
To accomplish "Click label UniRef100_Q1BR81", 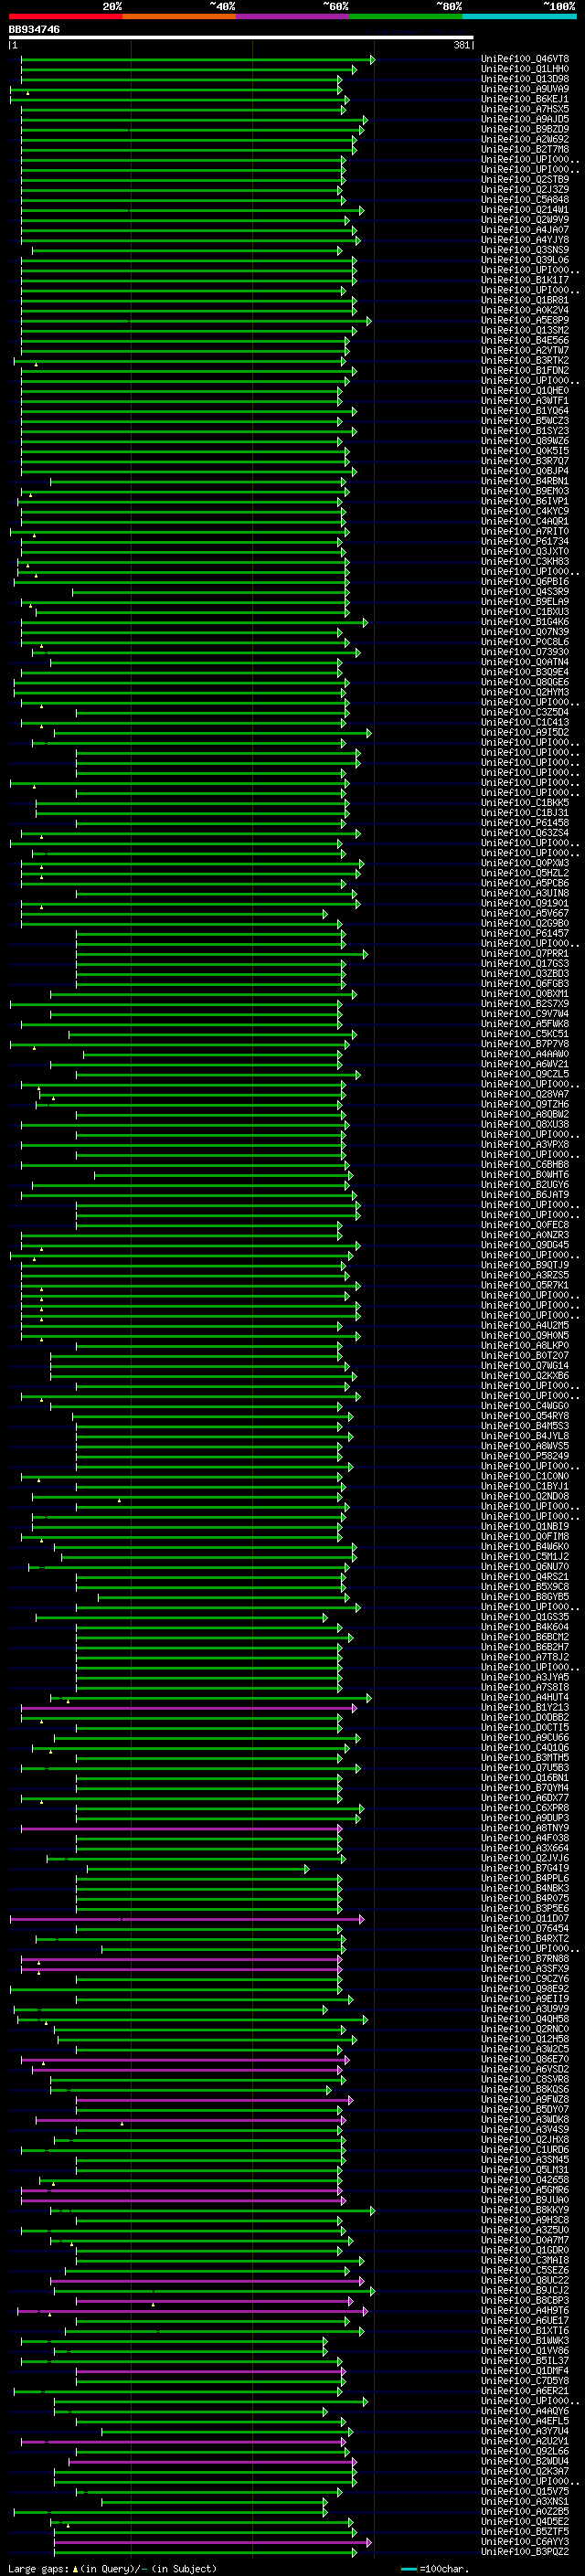I will point(525,300).
